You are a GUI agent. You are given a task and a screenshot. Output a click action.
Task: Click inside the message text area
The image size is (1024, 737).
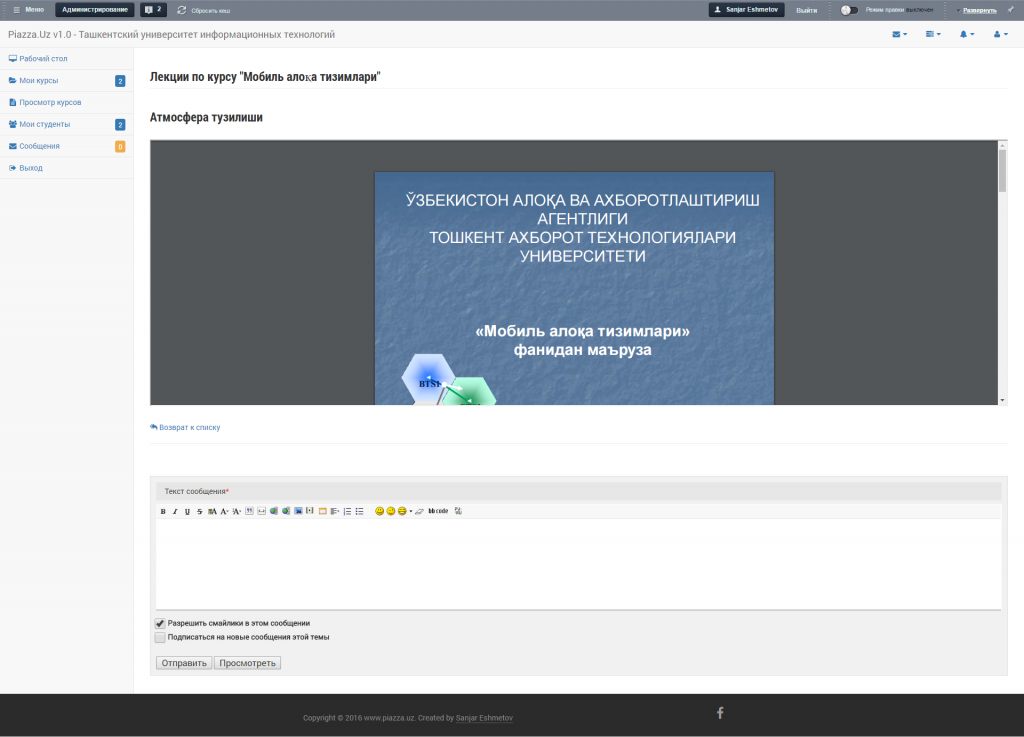pos(578,564)
